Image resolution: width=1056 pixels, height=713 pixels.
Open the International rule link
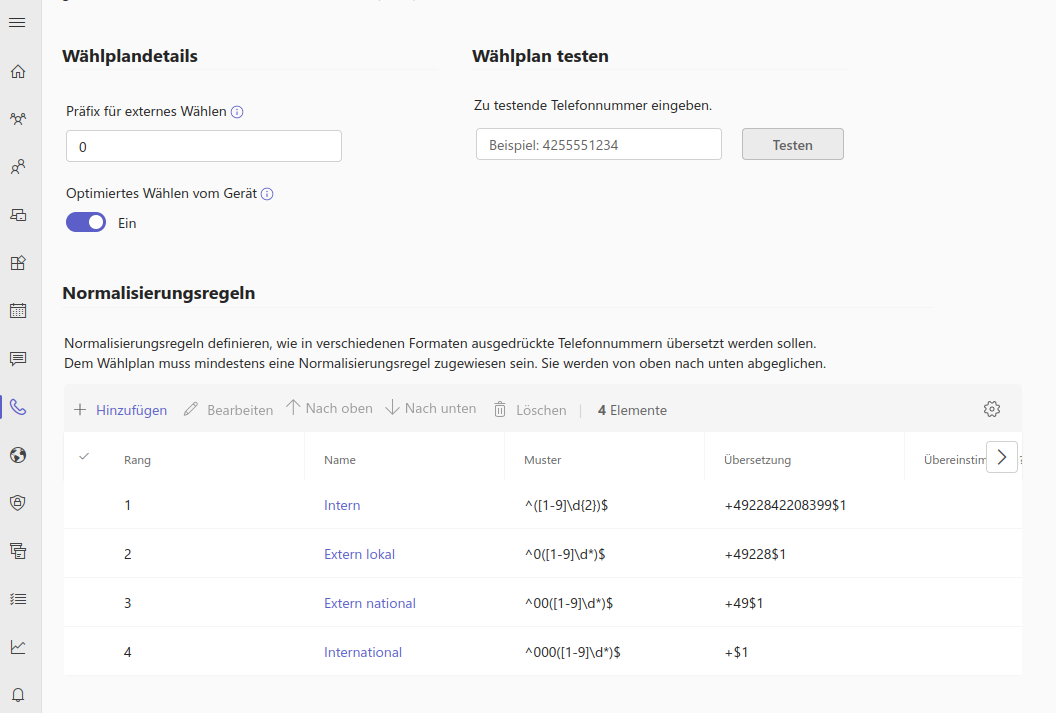pyautogui.click(x=362, y=652)
